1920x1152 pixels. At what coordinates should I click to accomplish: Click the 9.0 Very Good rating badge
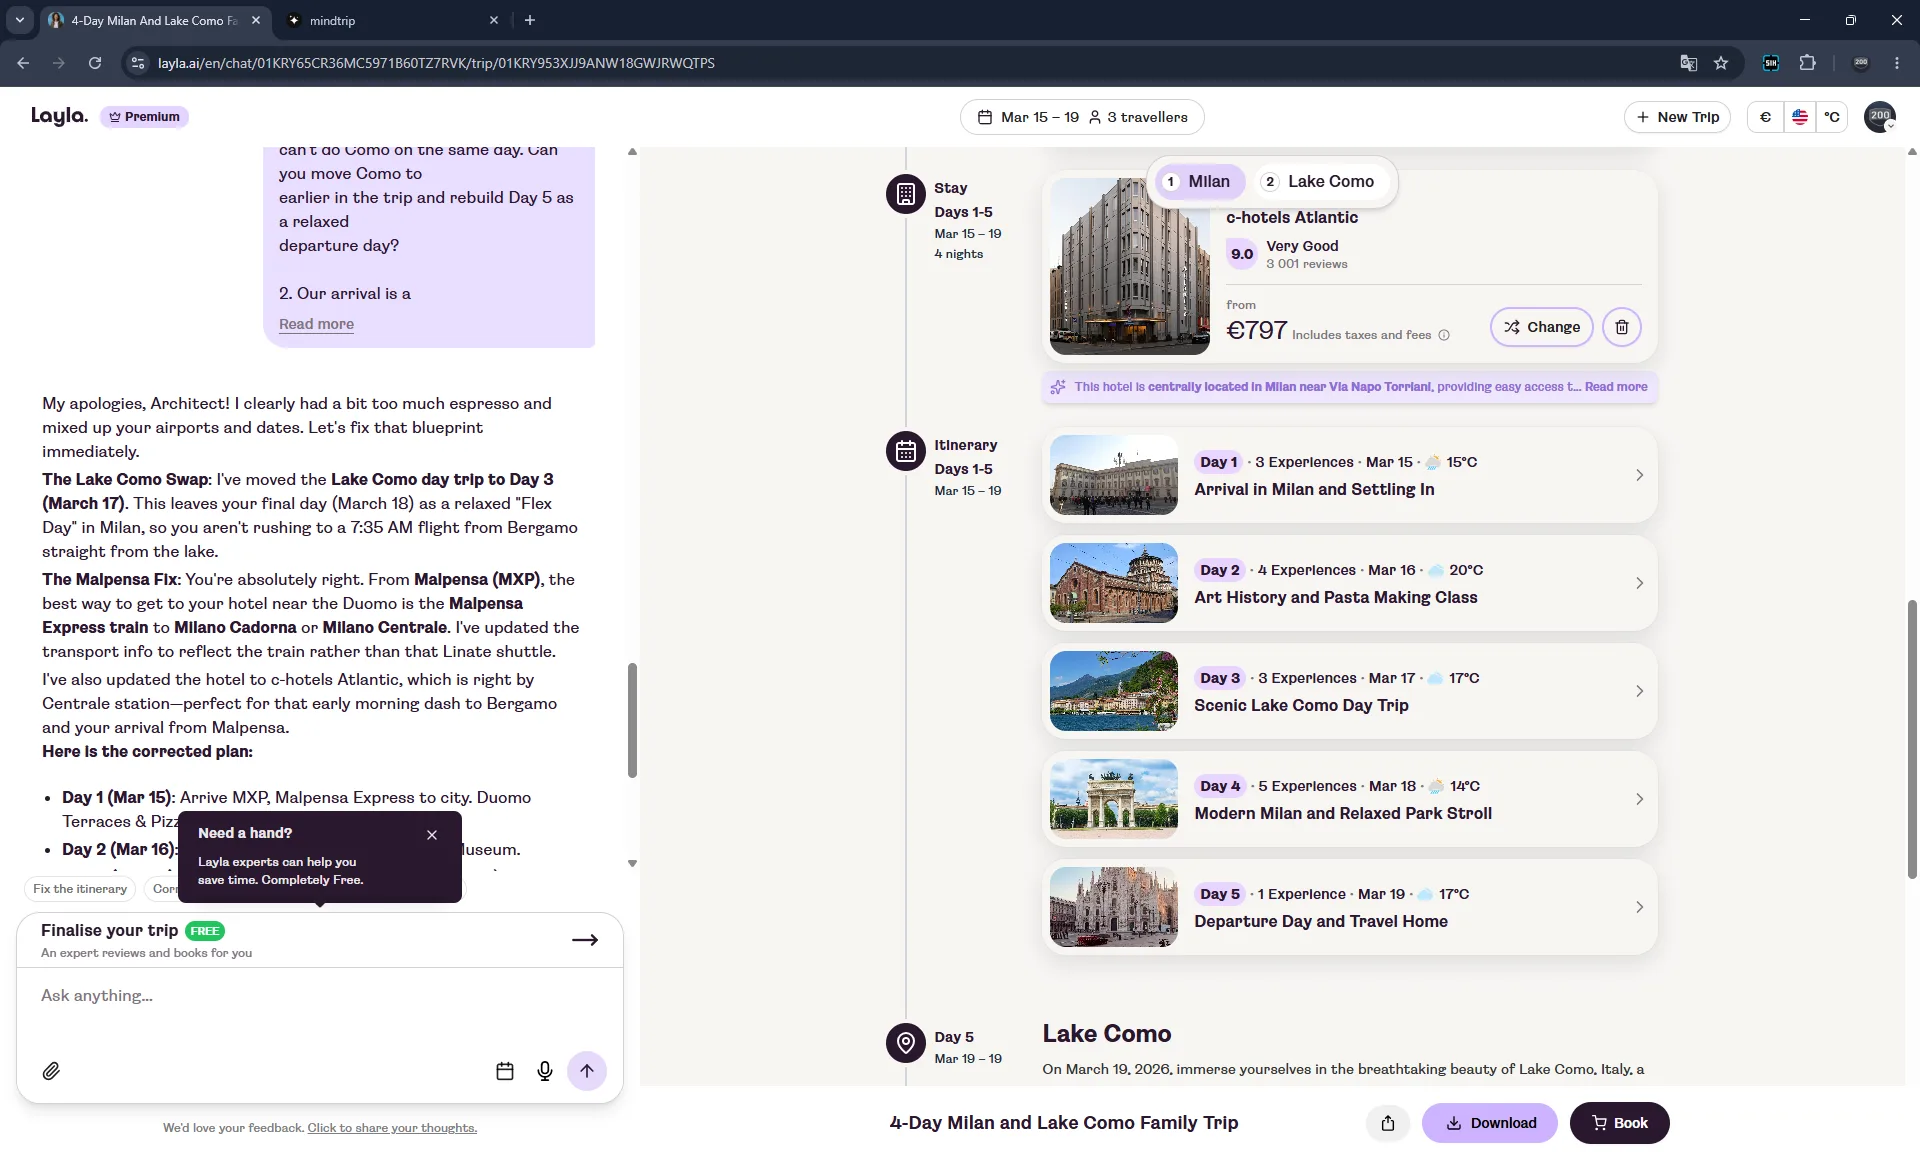[1242, 254]
